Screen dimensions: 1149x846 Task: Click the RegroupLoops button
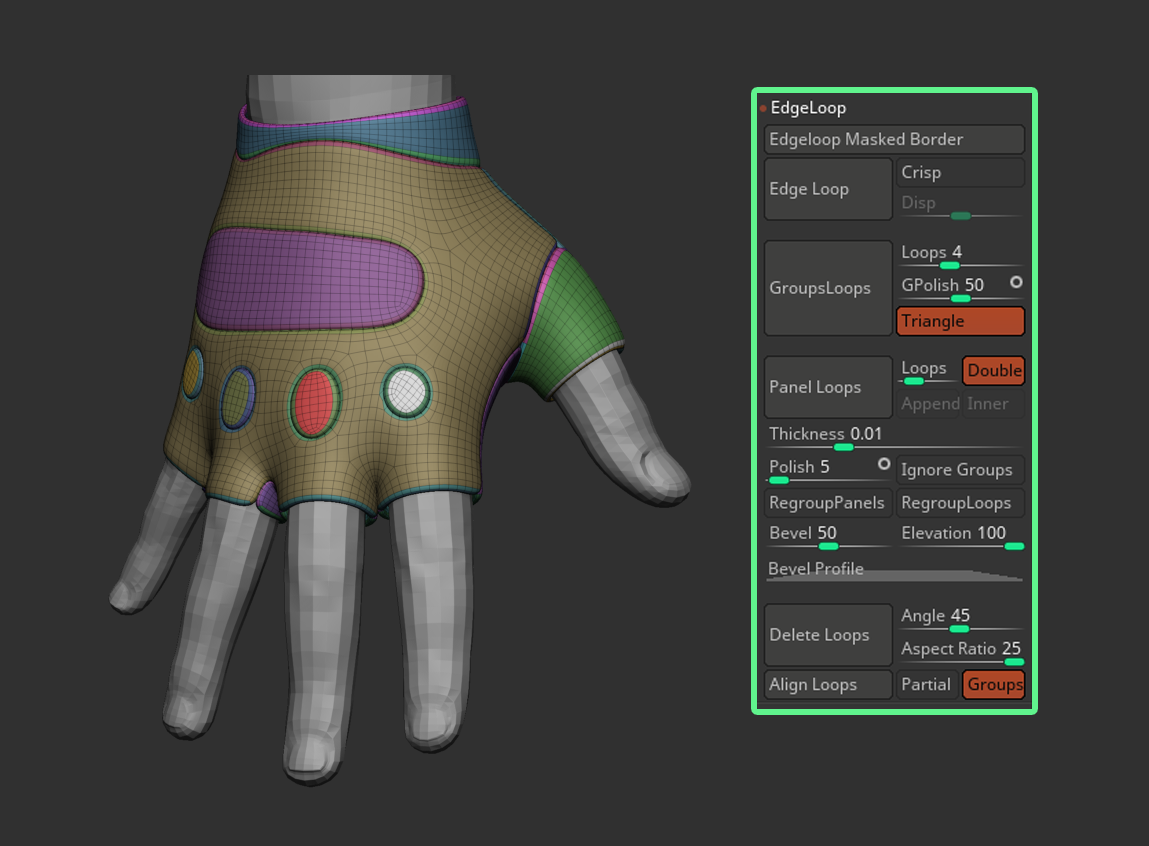pyautogui.click(x=960, y=503)
